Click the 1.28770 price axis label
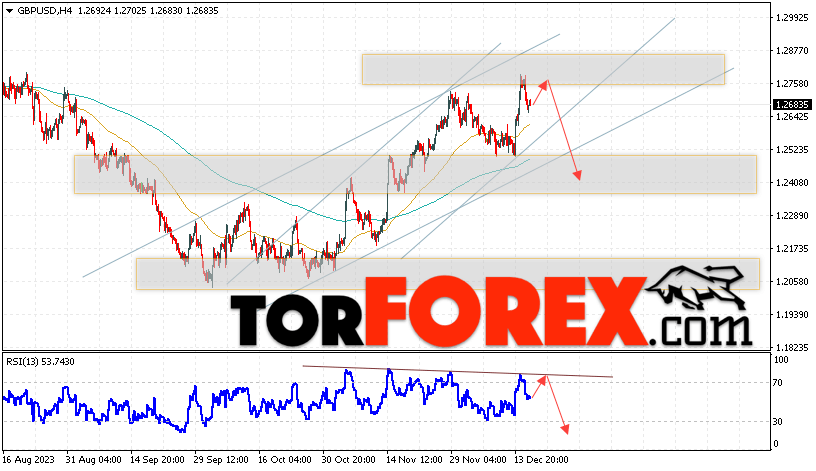 792,50
